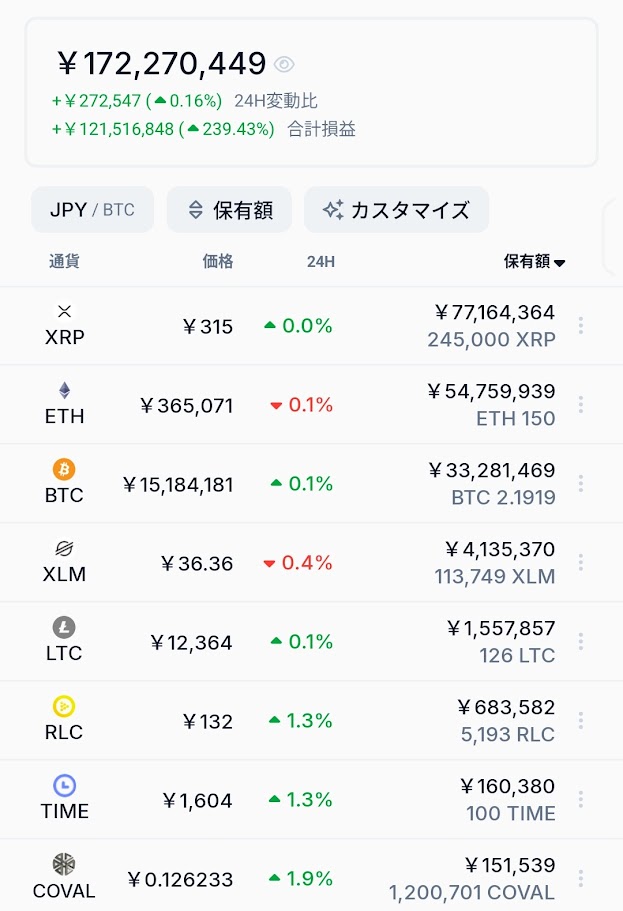
Task: Select the BTC coin icon
Action: click(x=64, y=469)
